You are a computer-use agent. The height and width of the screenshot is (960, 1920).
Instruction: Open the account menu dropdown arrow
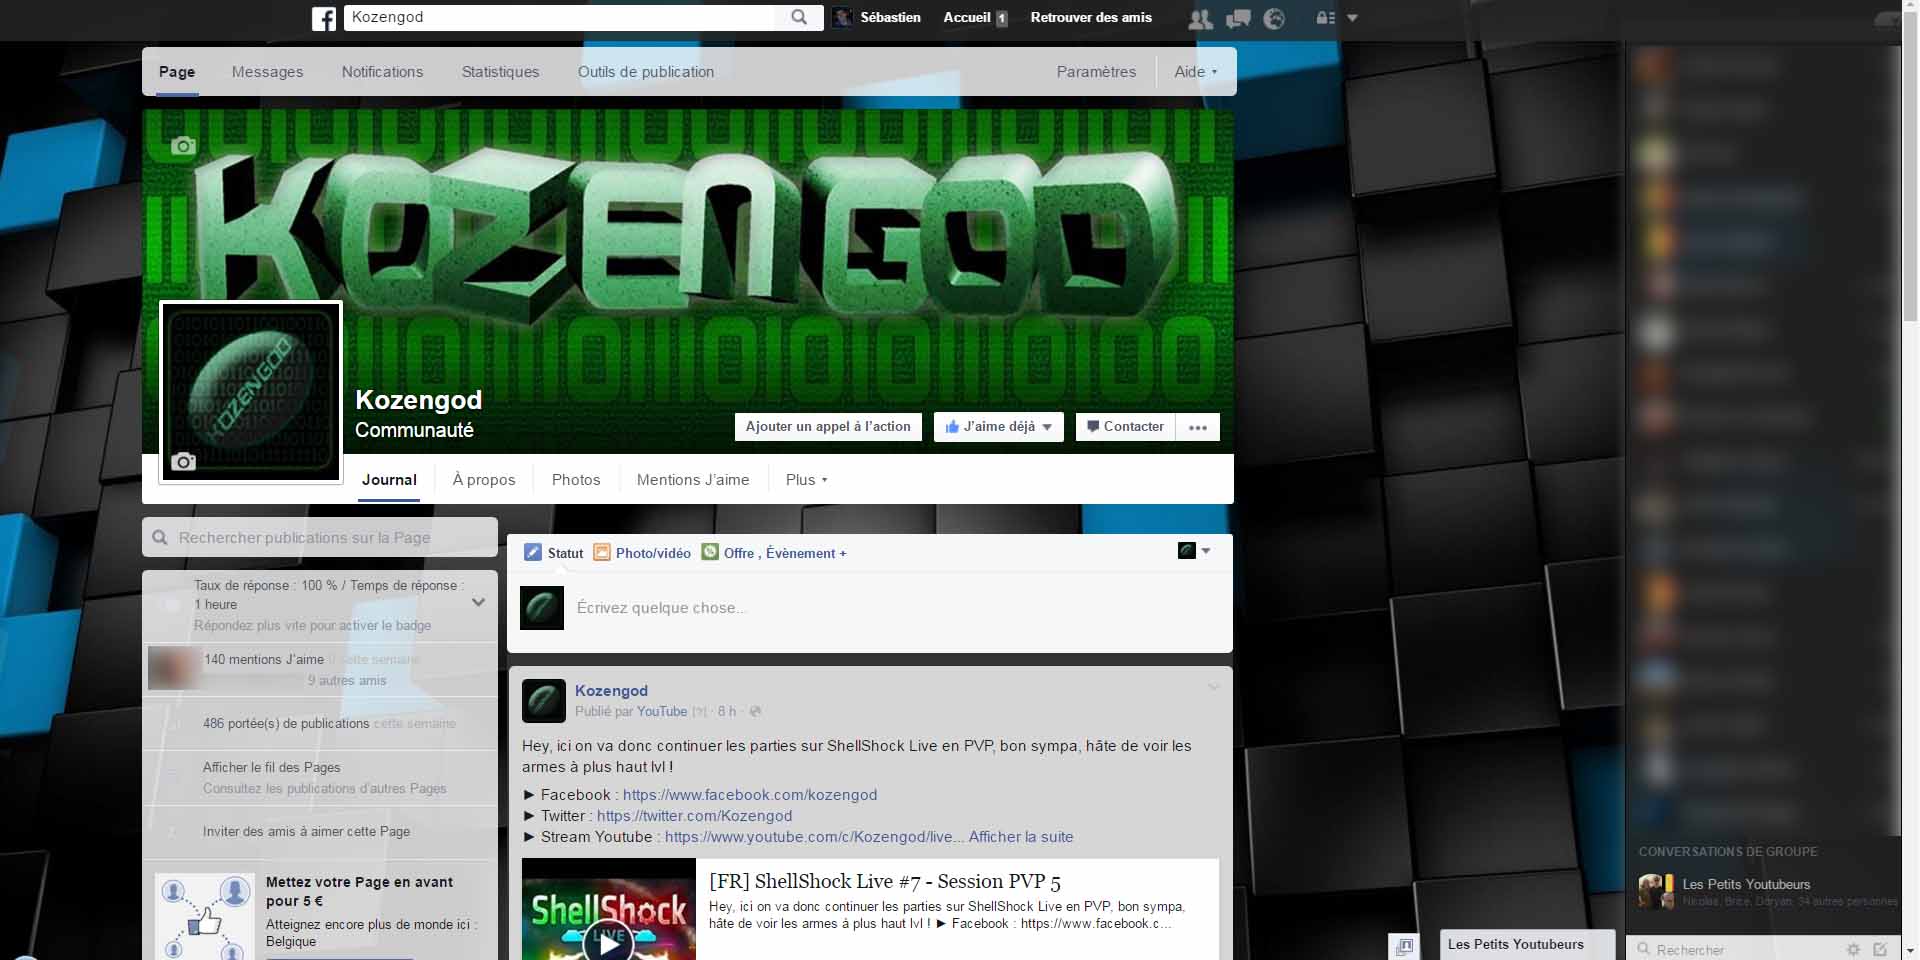(1352, 18)
